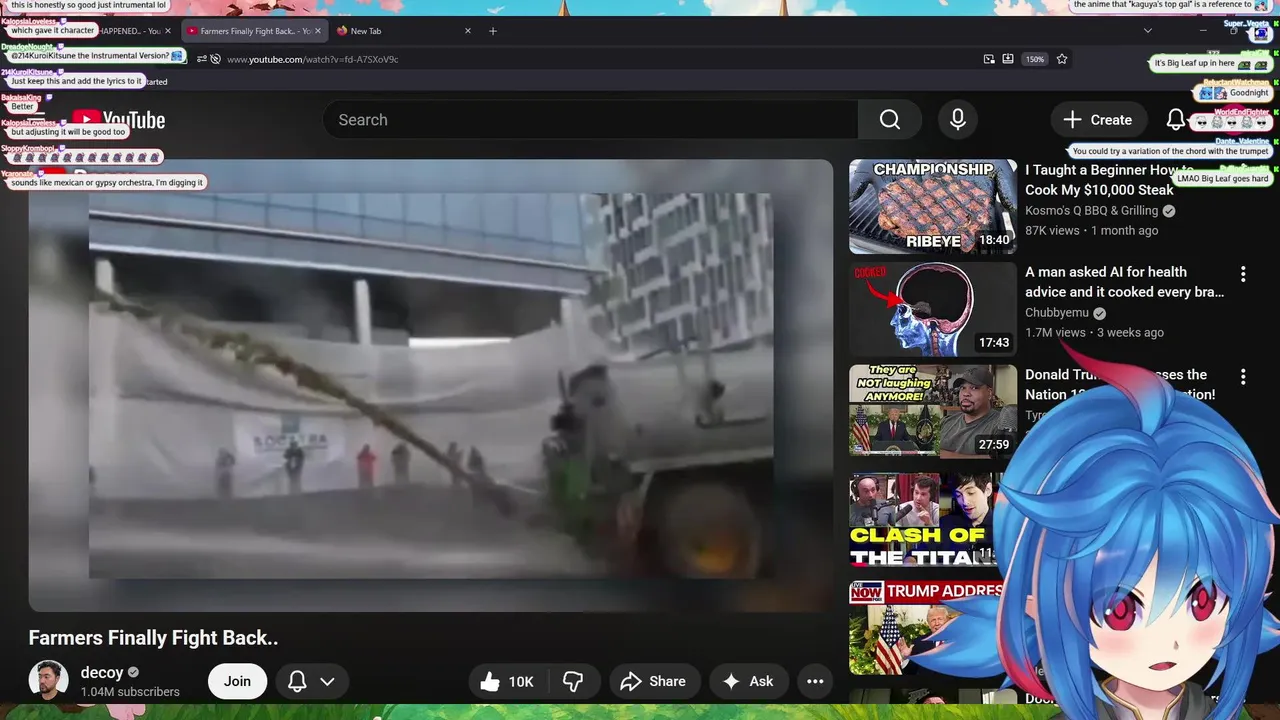Open 'A man asked AI for health' title

point(1124,282)
